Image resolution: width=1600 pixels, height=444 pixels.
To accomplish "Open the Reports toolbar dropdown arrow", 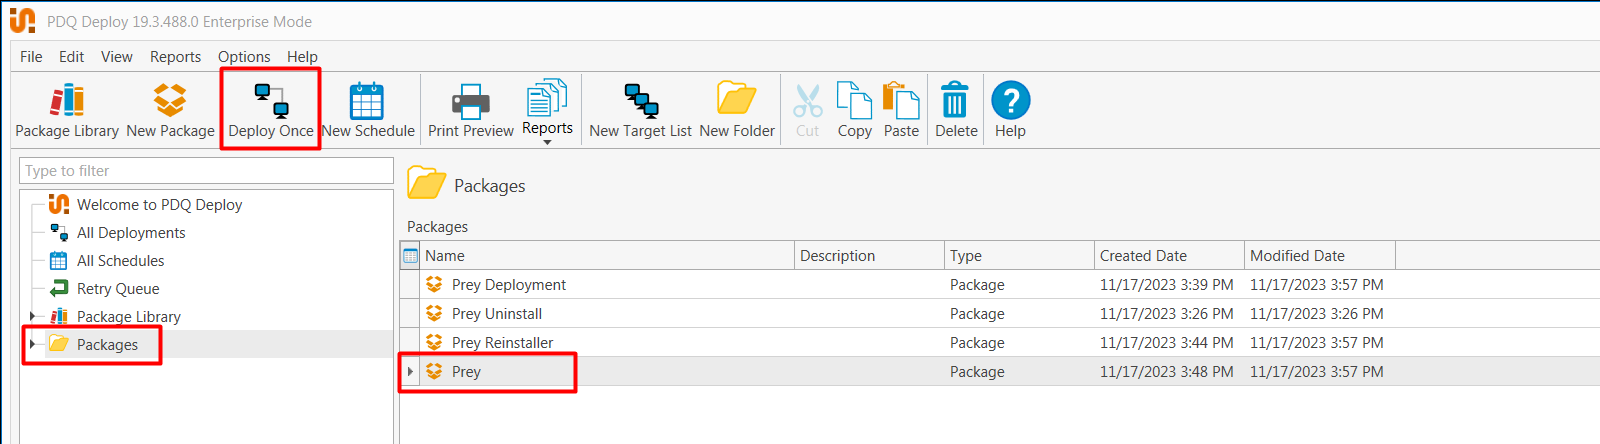I will [x=547, y=142].
